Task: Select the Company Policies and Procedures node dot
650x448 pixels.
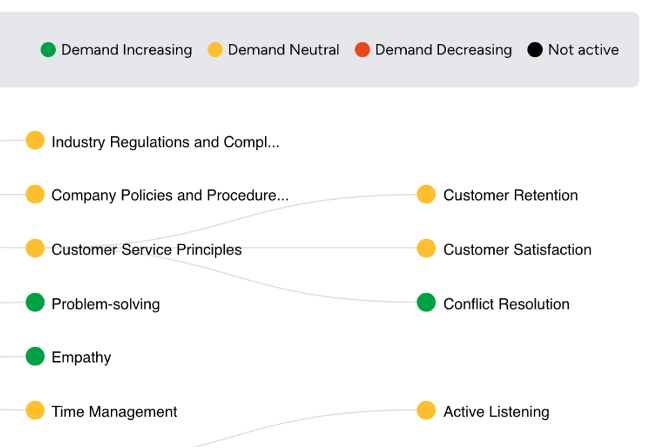Action: (35, 194)
